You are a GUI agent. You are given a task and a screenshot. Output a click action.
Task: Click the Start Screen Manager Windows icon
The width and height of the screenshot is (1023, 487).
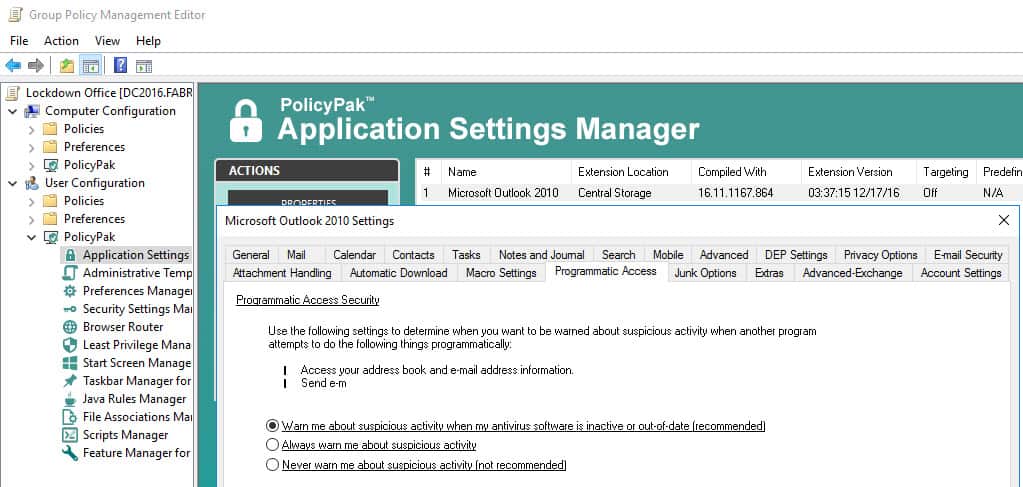point(70,363)
